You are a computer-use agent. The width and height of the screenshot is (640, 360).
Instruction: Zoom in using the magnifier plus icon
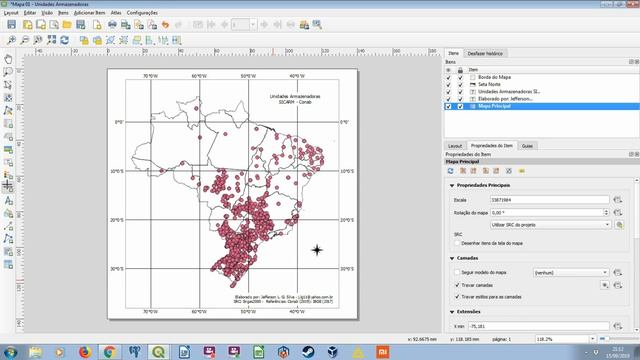point(11,40)
